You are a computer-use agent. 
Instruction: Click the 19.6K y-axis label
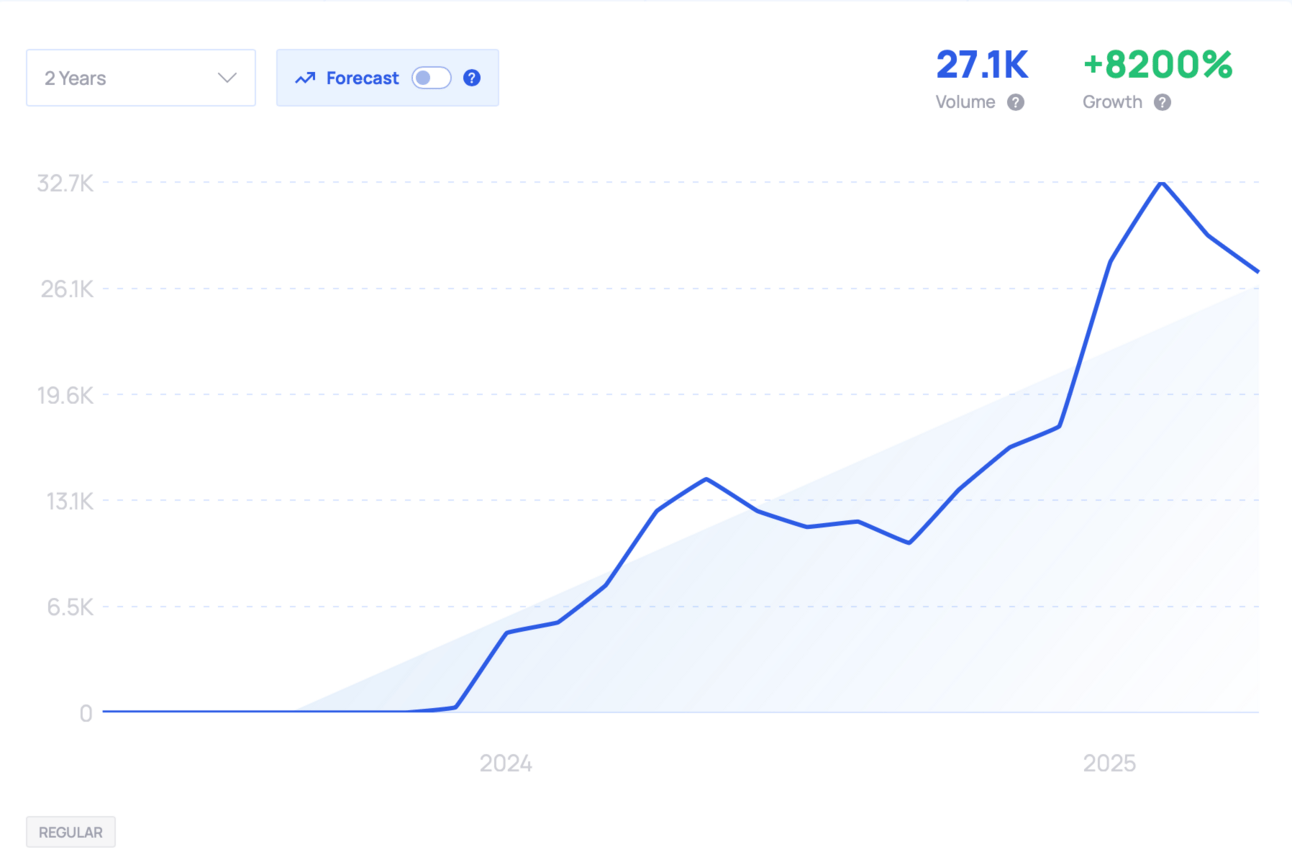(65, 395)
